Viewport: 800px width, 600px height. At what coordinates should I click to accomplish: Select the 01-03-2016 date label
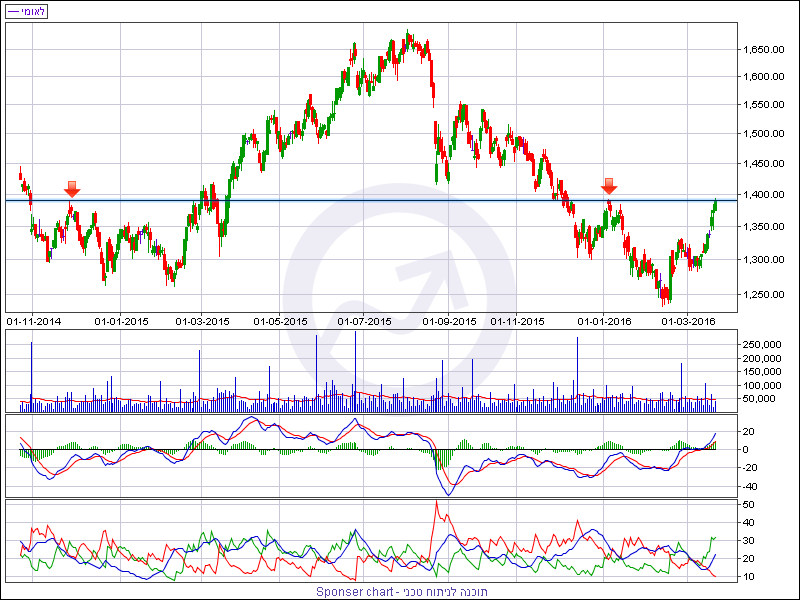(690, 321)
